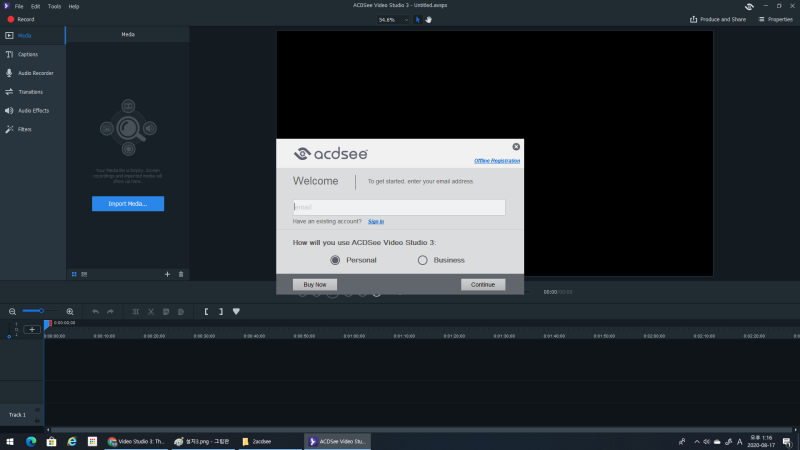Switch to the Media sidebar tab
The width and height of the screenshot is (800, 450).
pyautogui.click(x=33, y=35)
